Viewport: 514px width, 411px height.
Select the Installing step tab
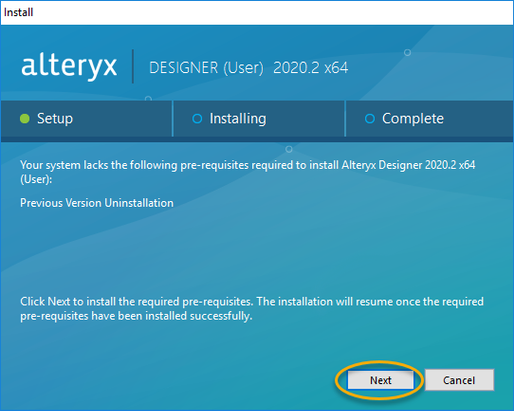(259, 119)
